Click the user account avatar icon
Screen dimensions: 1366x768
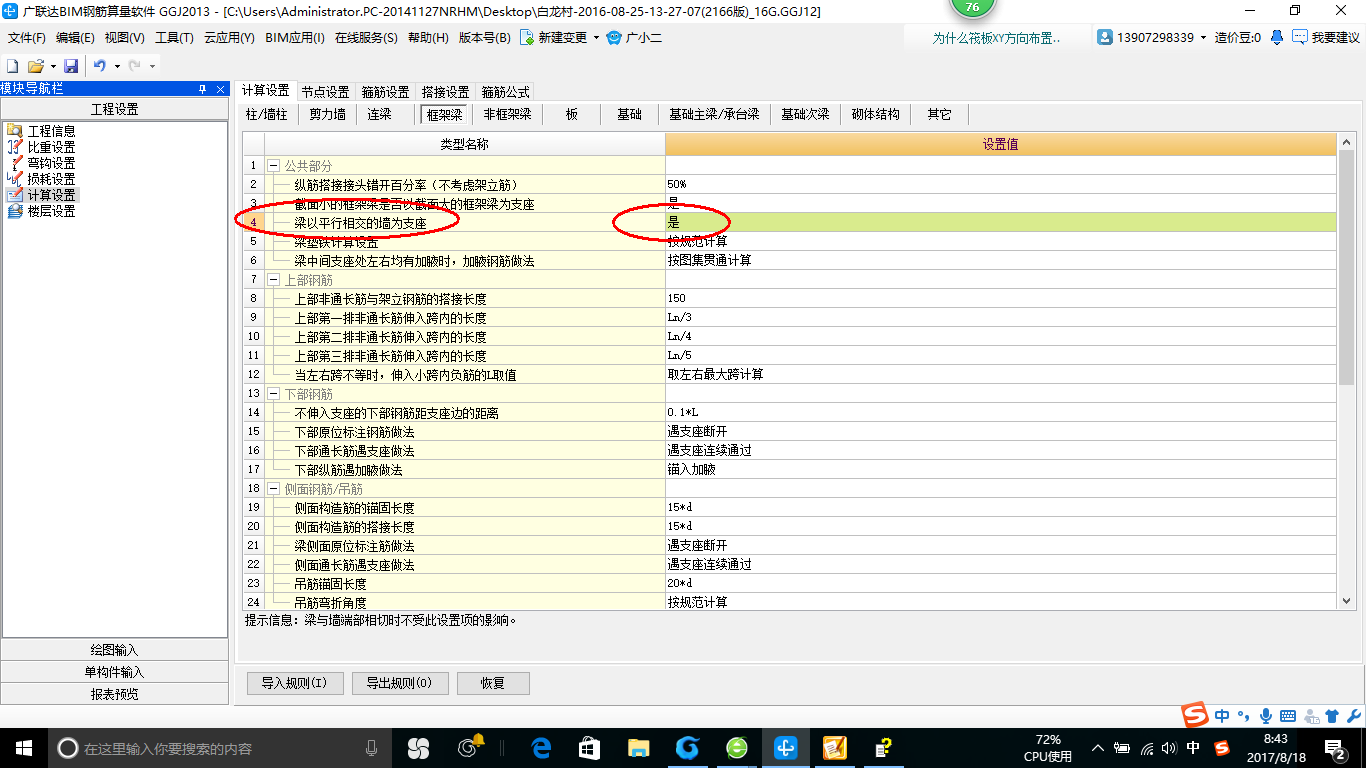click(1105, 37)
